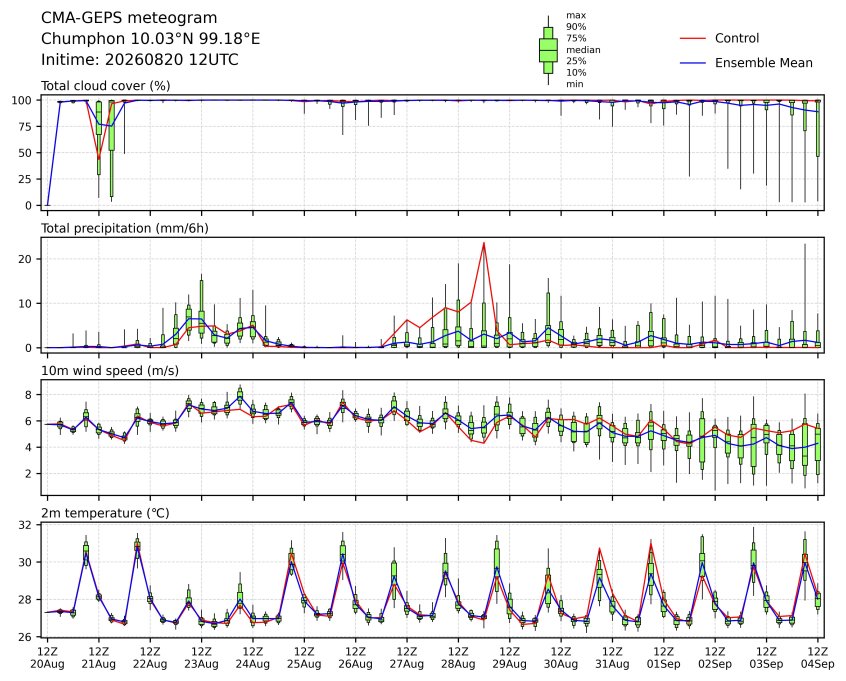Click the red control precipitation peak near 29Aug
846x681 pixels.
pos(483,244)
